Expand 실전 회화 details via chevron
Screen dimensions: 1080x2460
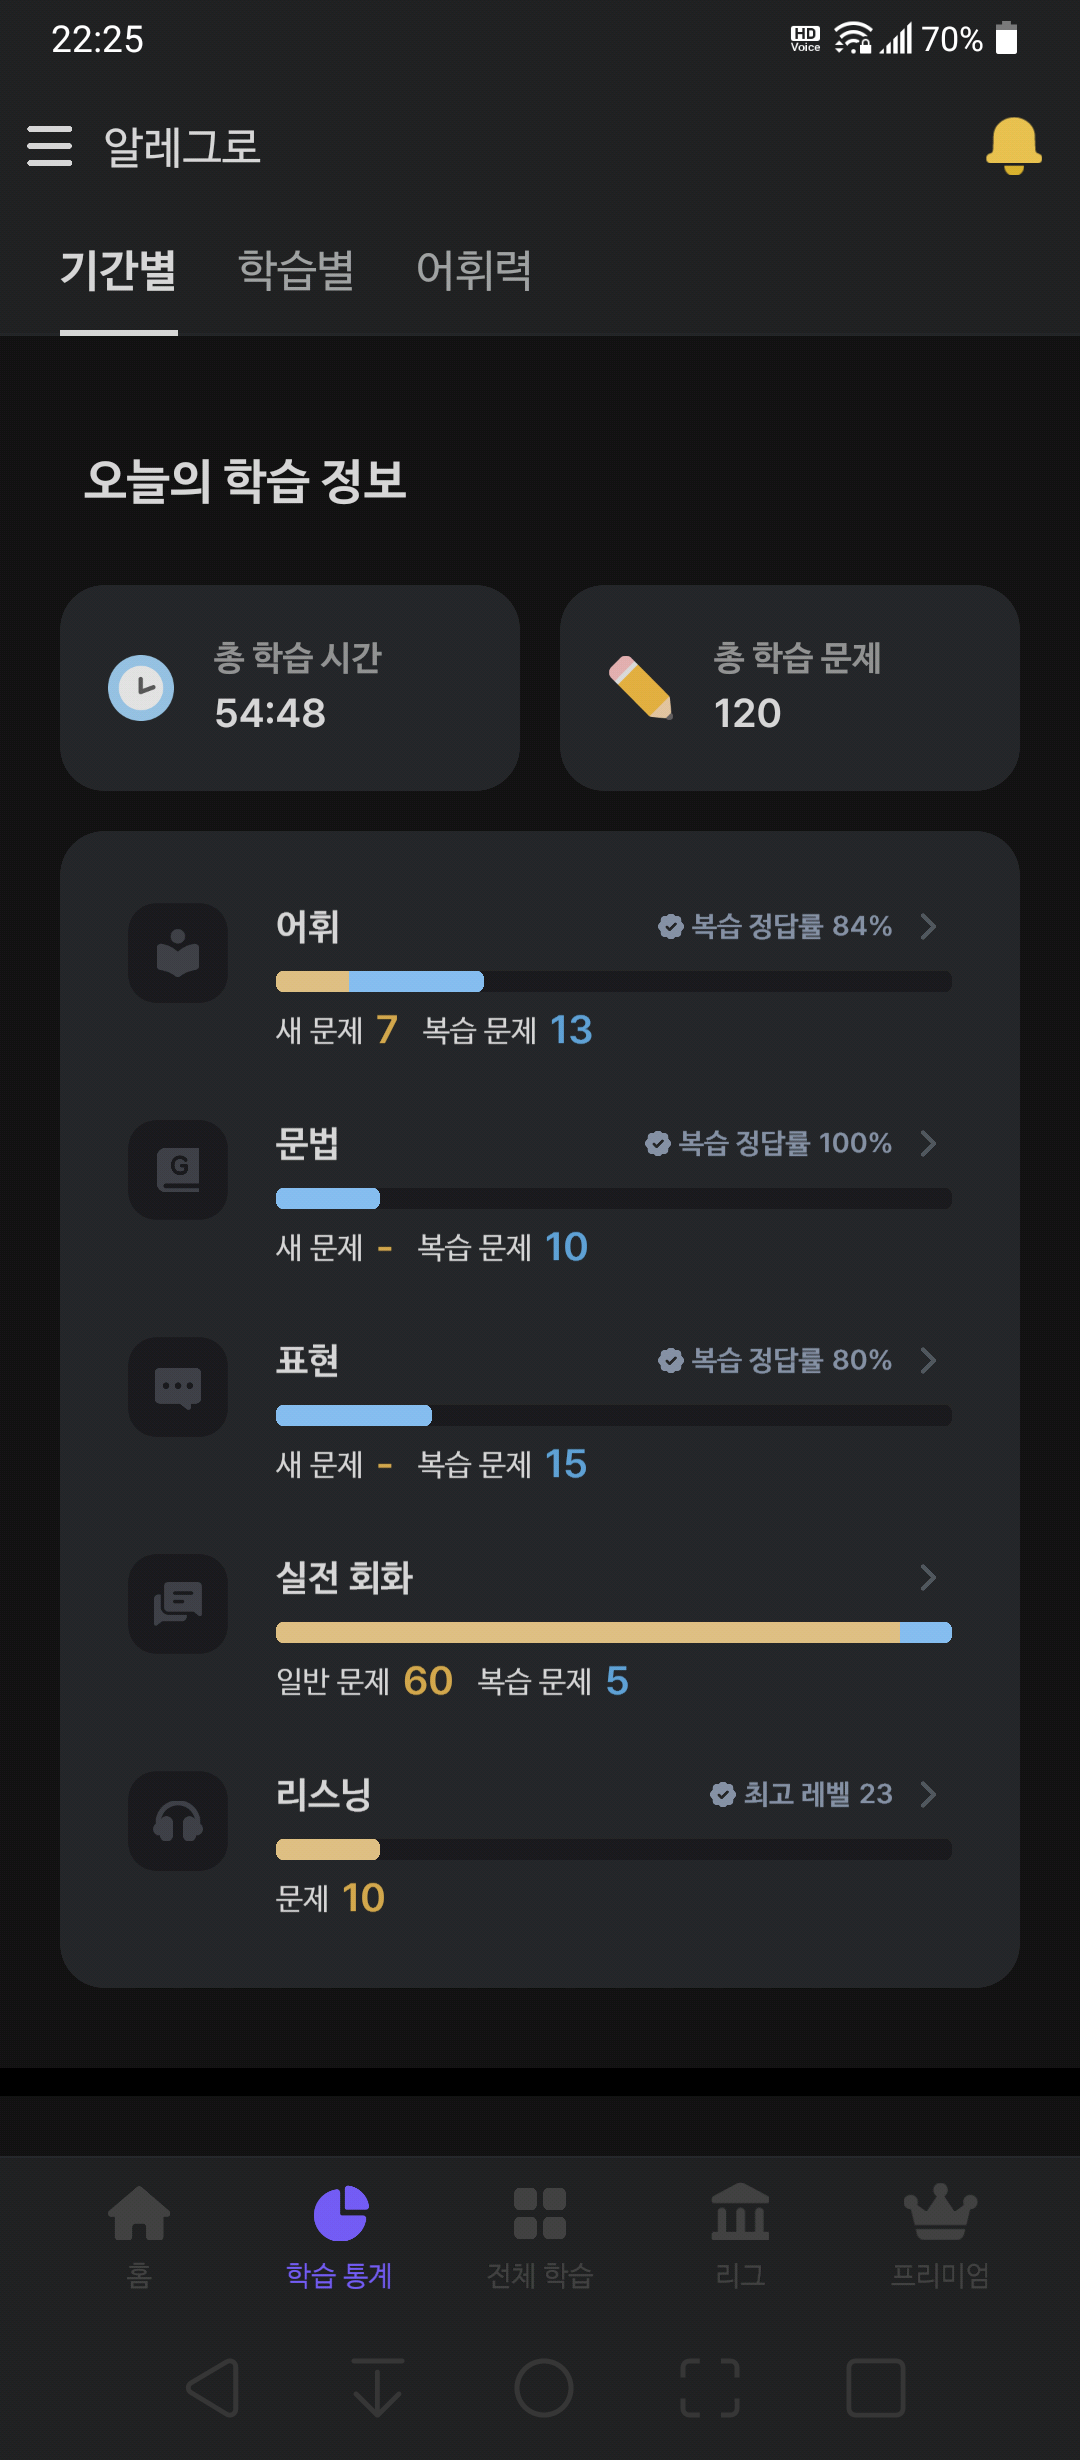click(x=928, y=1577)
